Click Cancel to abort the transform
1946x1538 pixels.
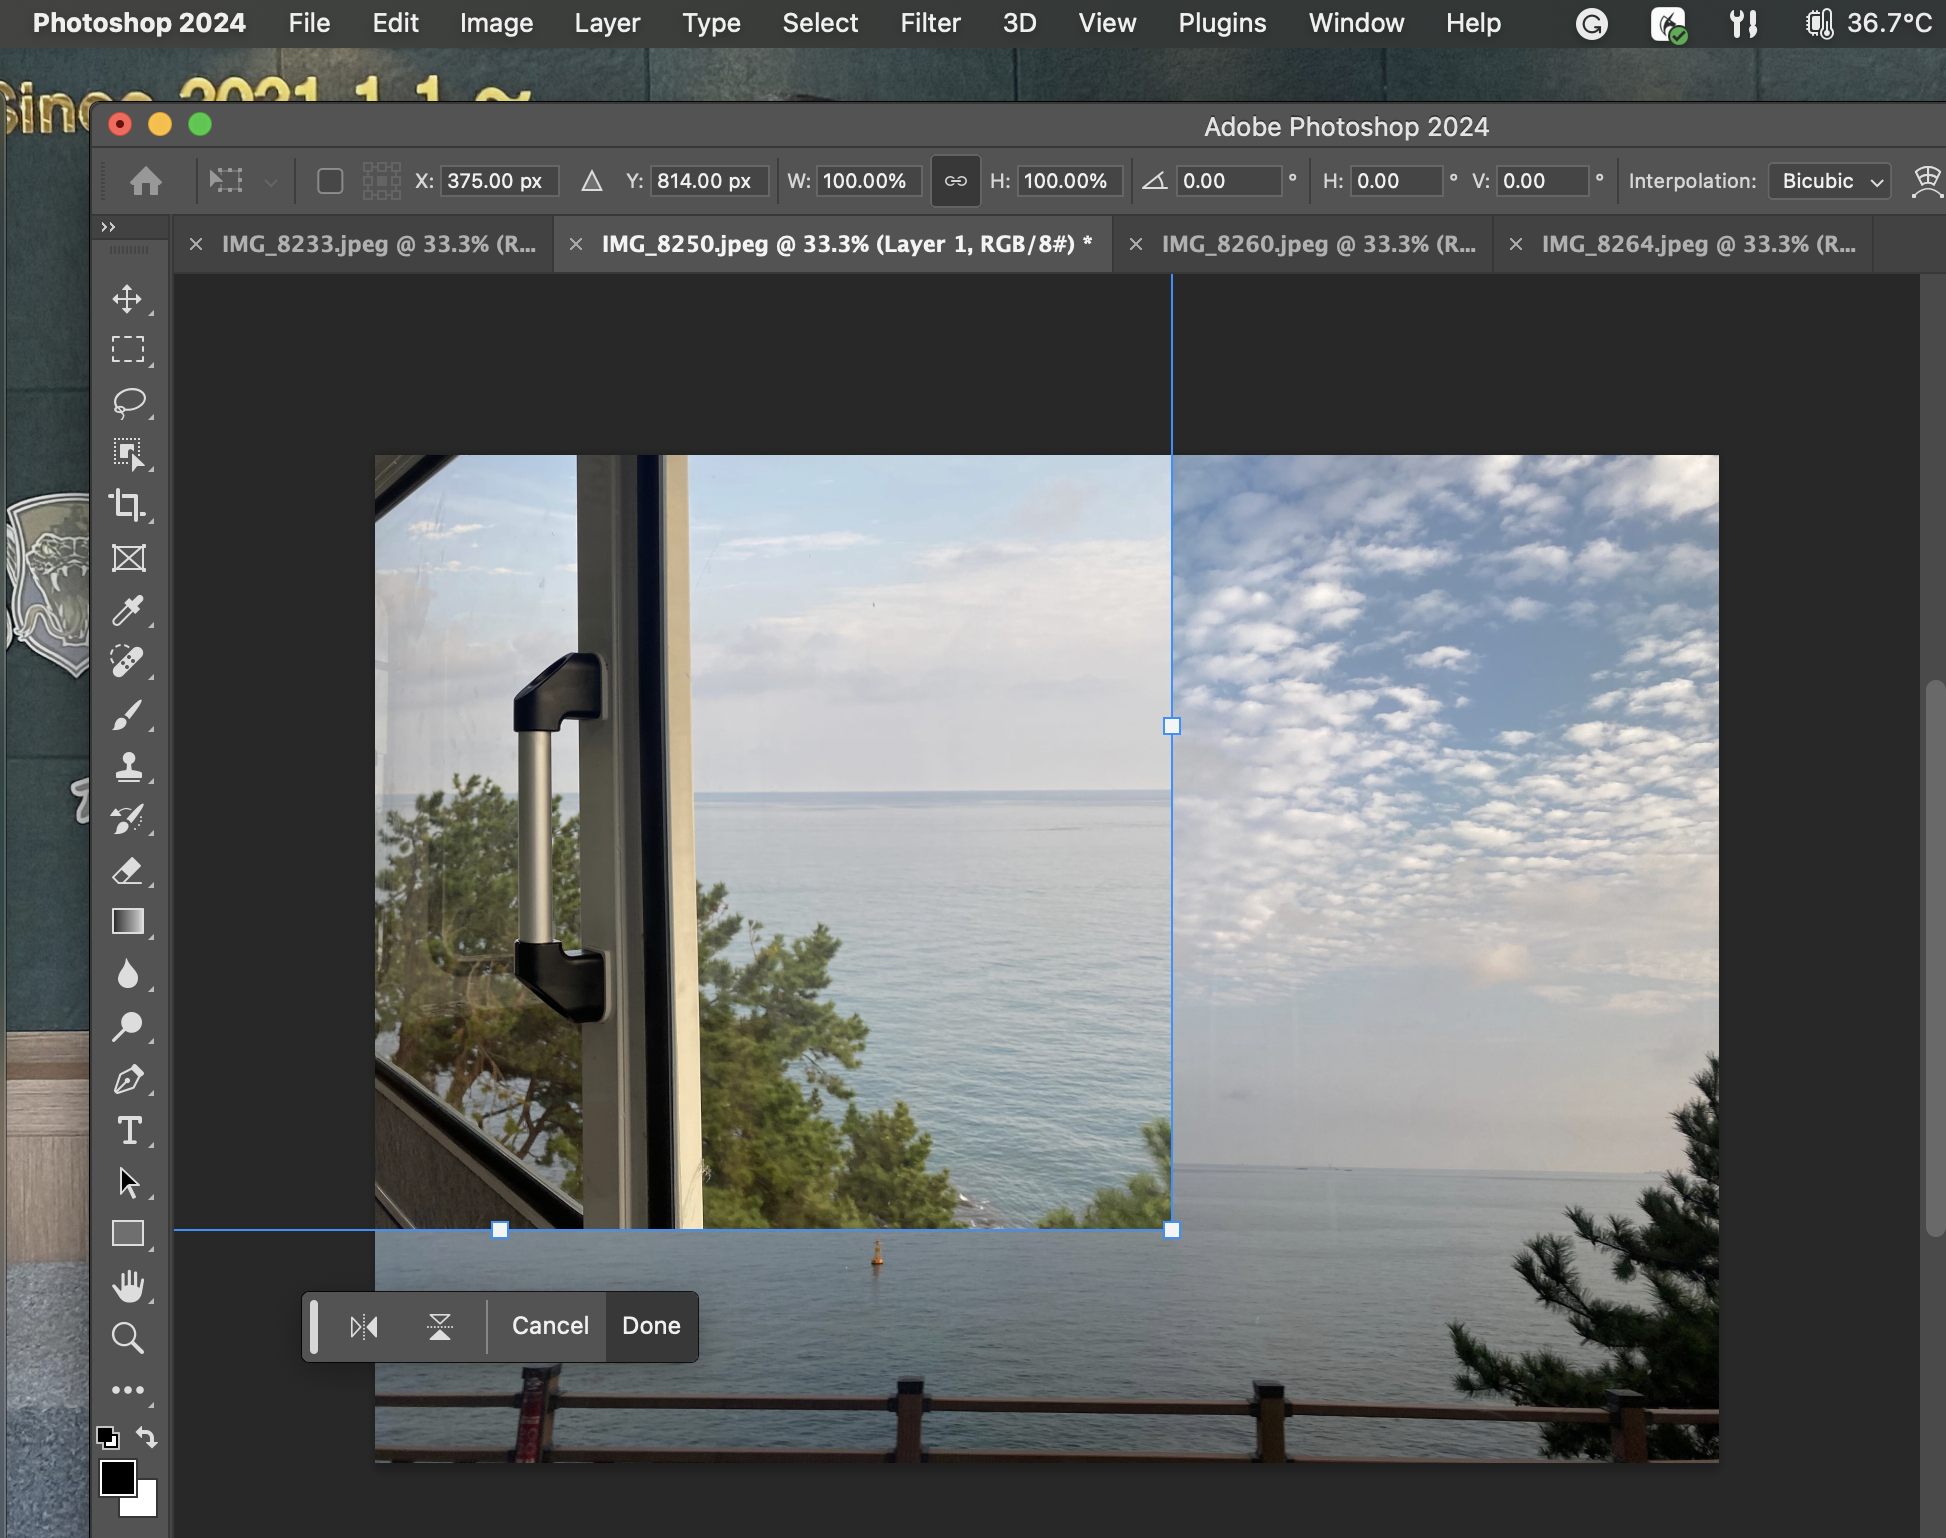[550, 1326]
